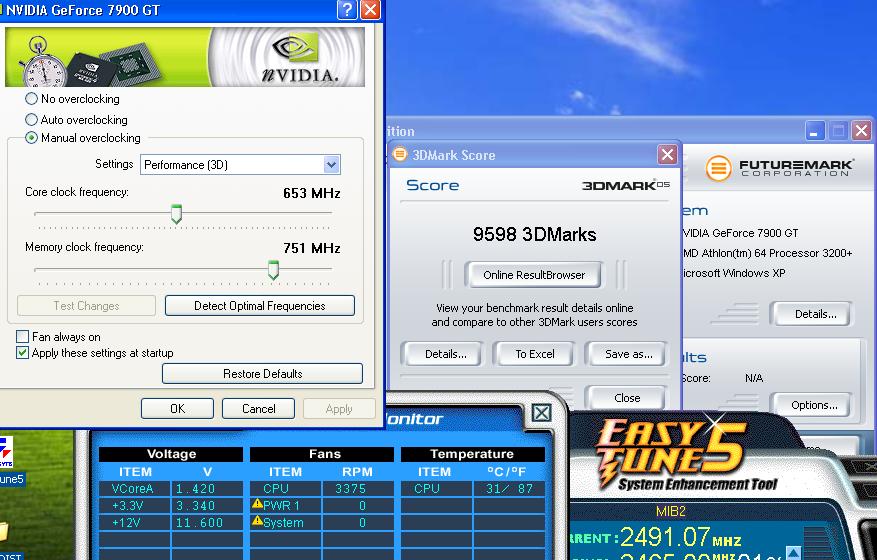Click the Core clock frequency slider handle
Image resolution: width=877 pixels, height=560 pixels.
tap(176, 214)
